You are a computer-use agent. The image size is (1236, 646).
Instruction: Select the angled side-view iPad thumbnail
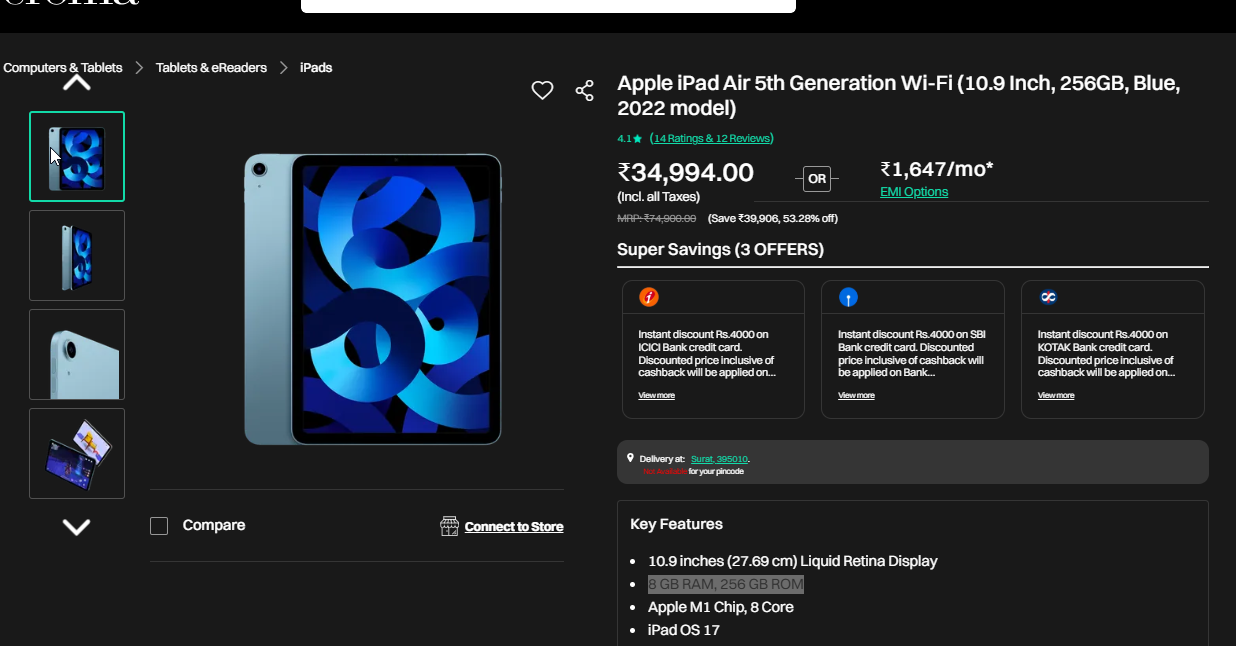pos(77,255)
